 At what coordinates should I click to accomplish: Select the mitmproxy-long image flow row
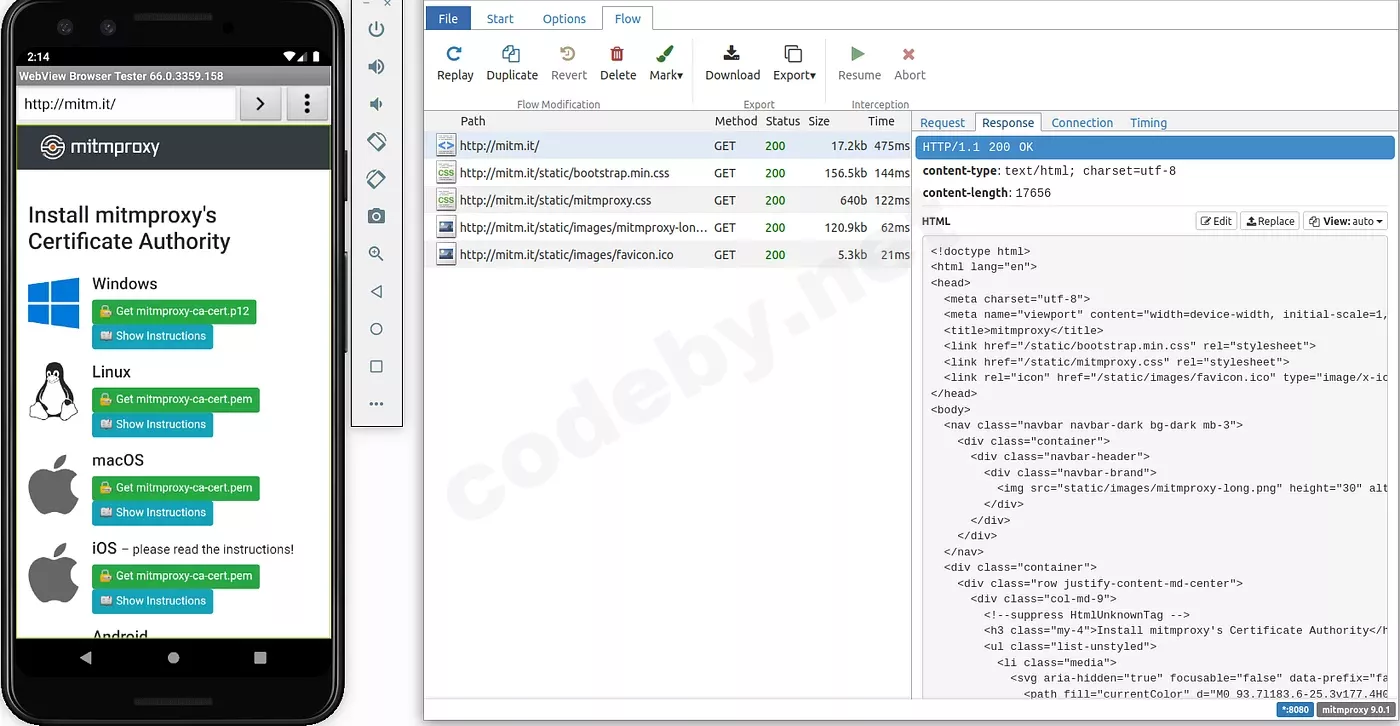[x=668, y=227]
